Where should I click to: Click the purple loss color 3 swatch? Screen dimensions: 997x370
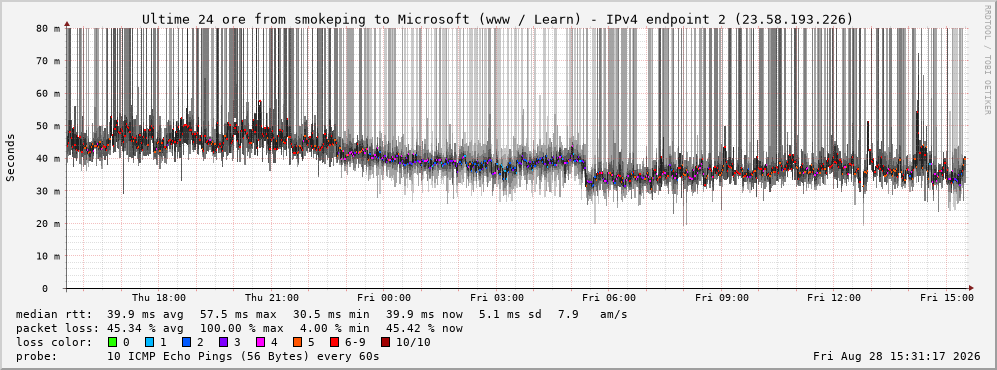(224, 342)
